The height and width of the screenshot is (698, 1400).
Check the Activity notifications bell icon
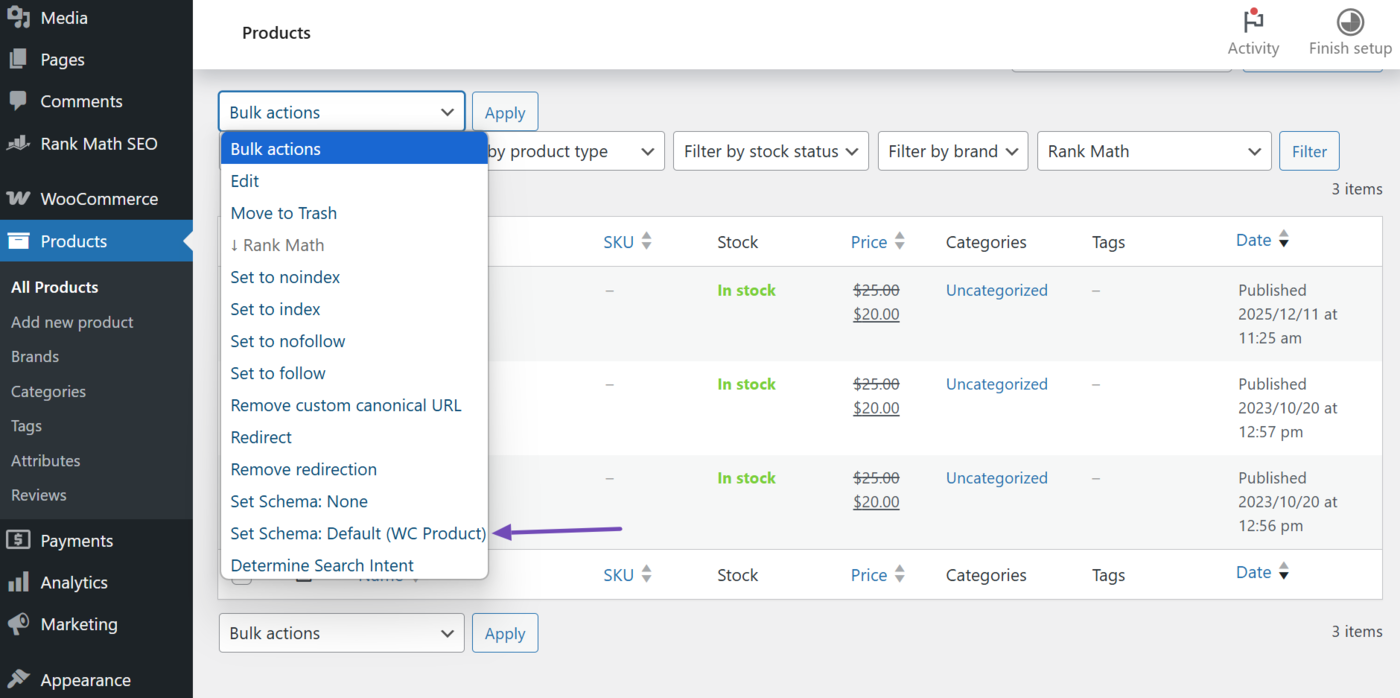coord(1253,22)
